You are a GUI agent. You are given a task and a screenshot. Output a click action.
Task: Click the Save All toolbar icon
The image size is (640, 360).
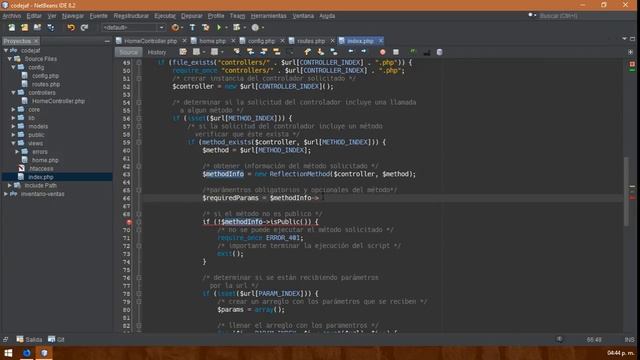51,27
